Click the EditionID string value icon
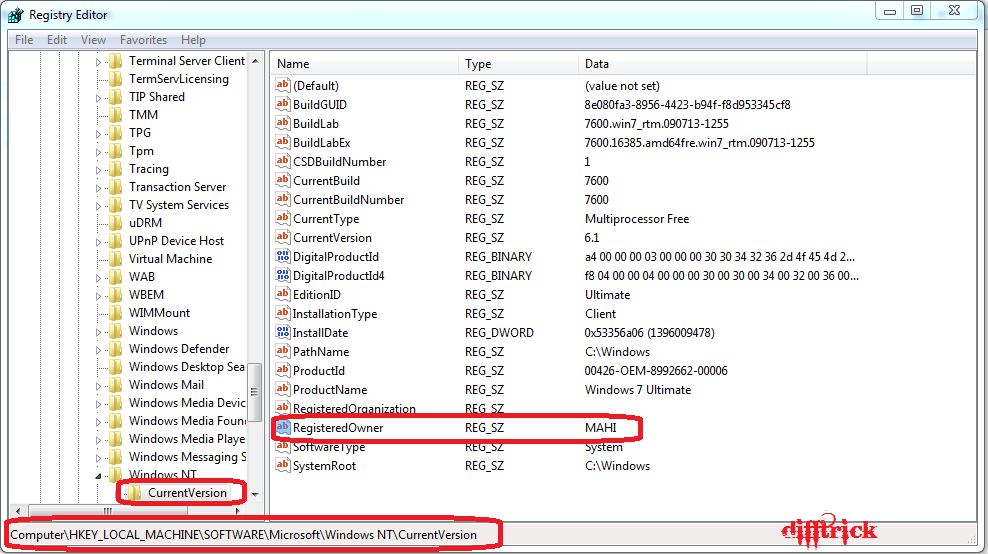The height and width of the screenshot is (554, 988). pos(283,294)
